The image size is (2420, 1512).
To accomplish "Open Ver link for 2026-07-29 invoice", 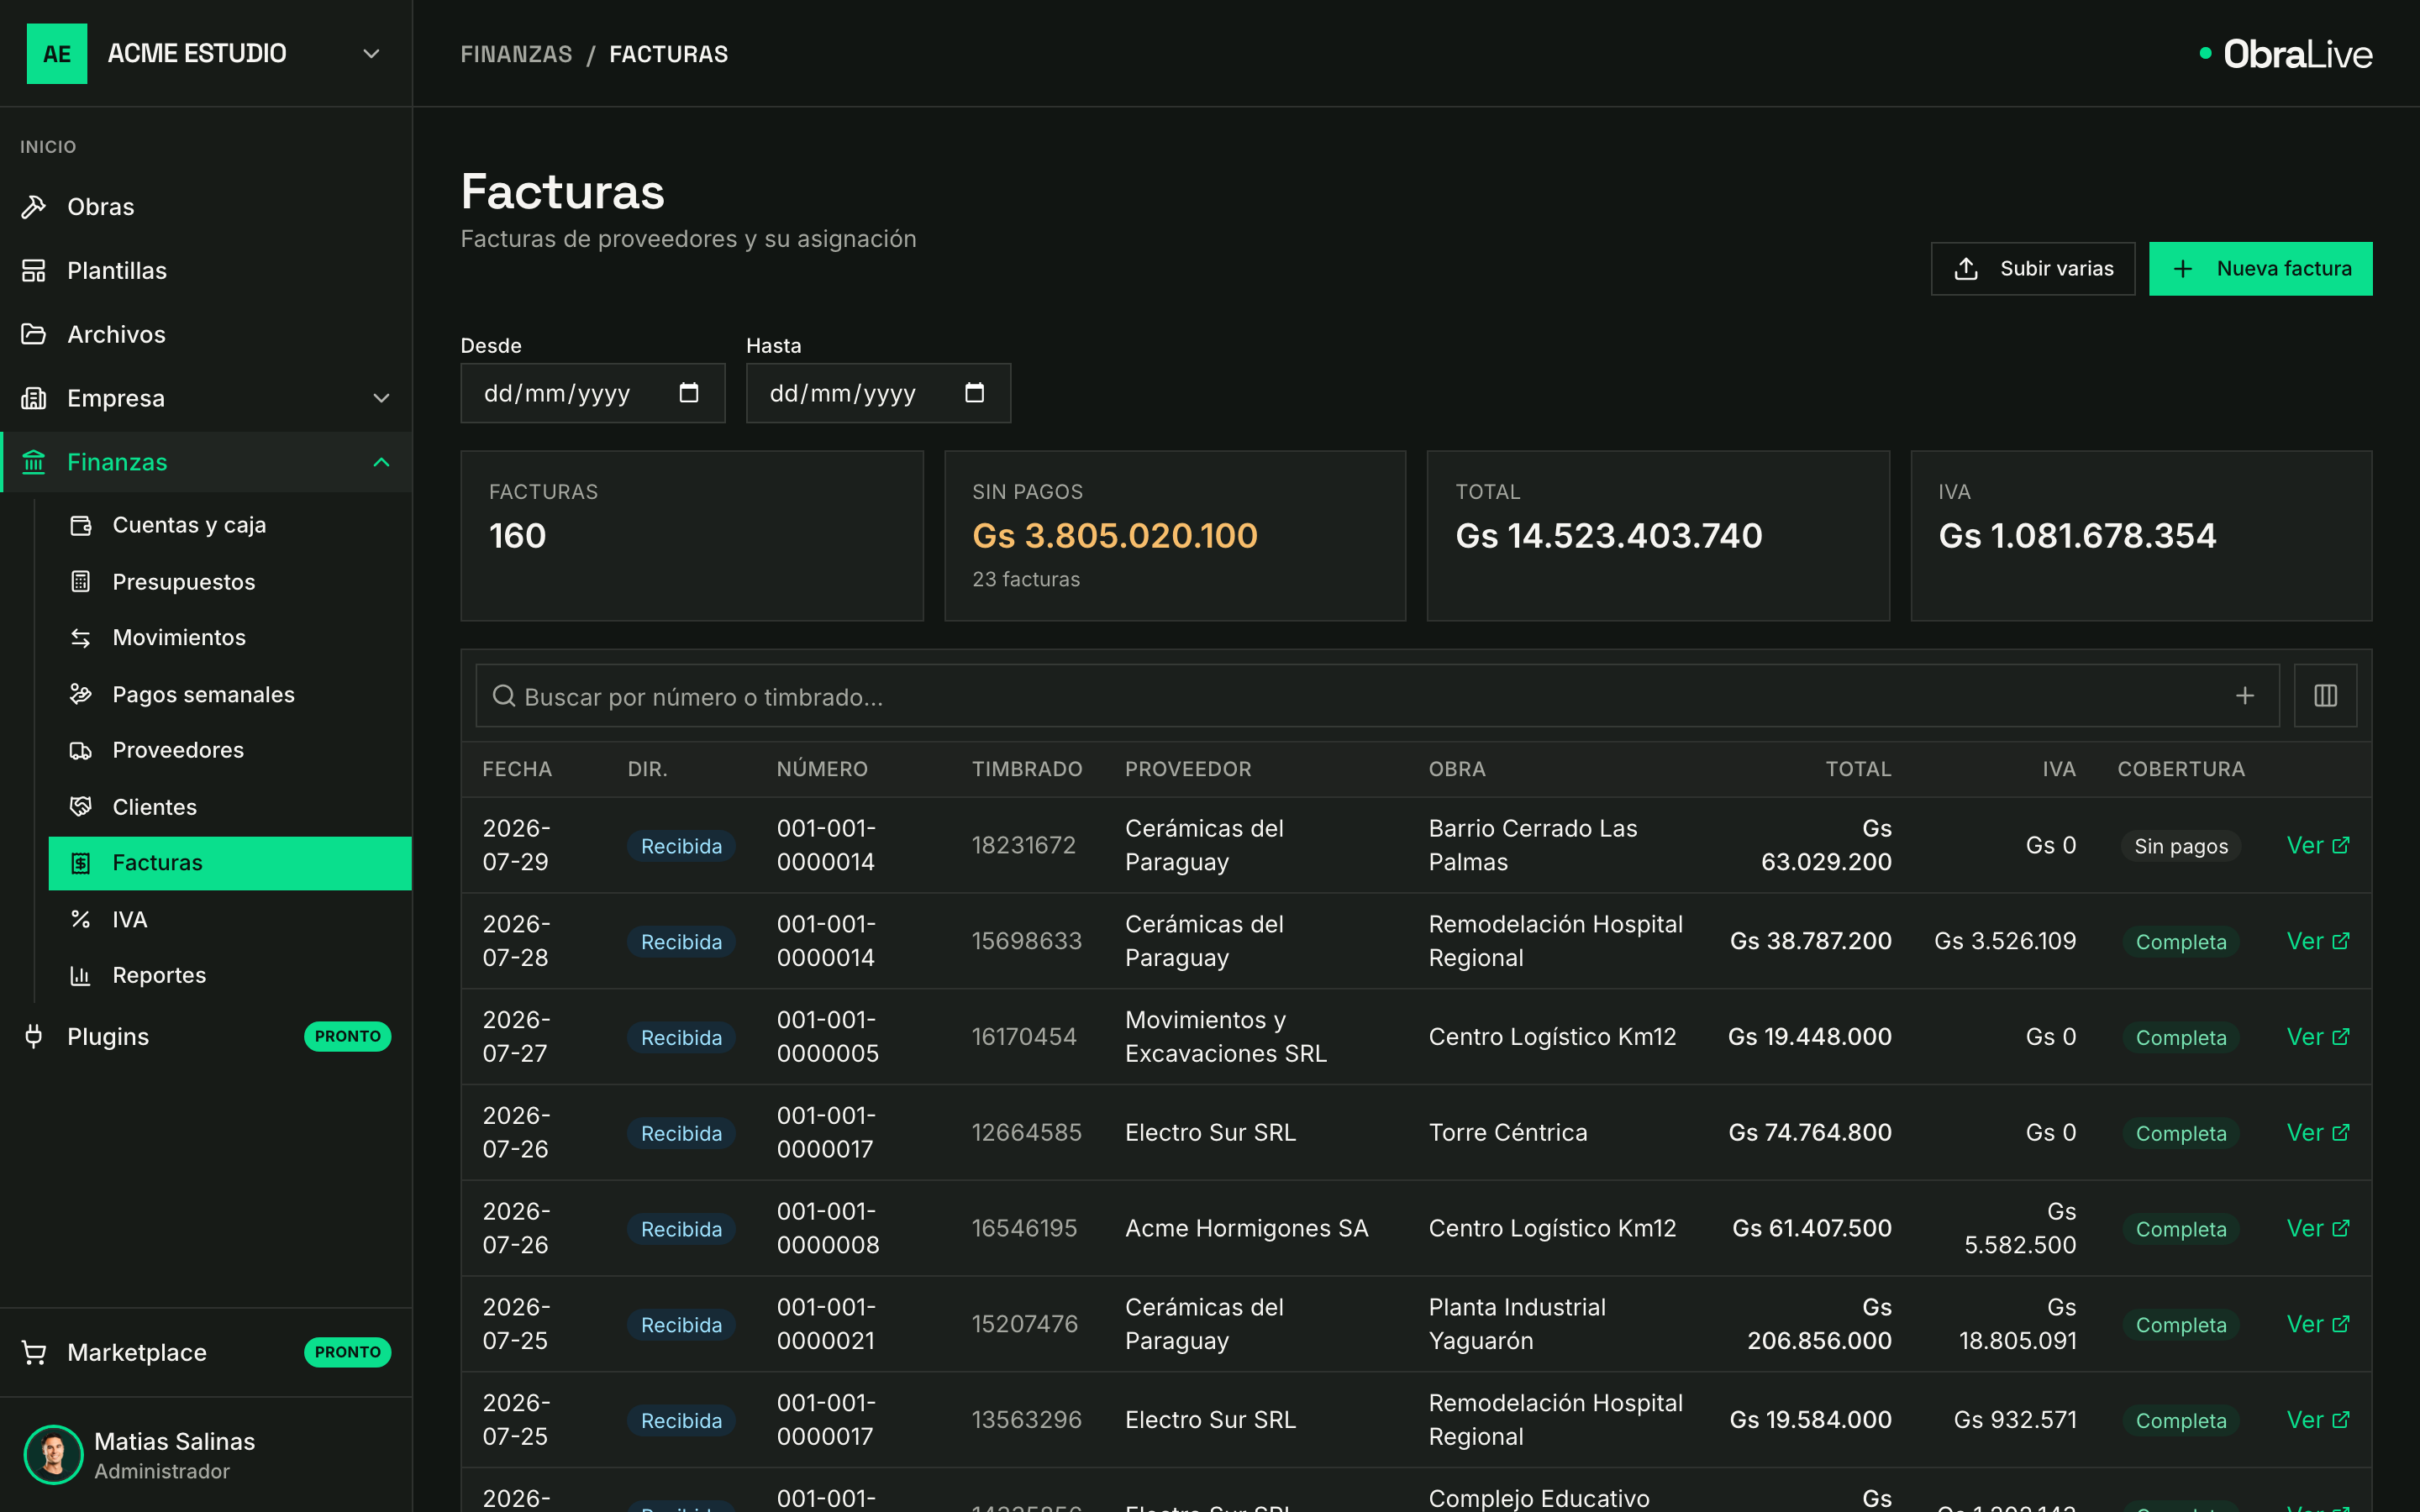I will [x=2318, y=845].
